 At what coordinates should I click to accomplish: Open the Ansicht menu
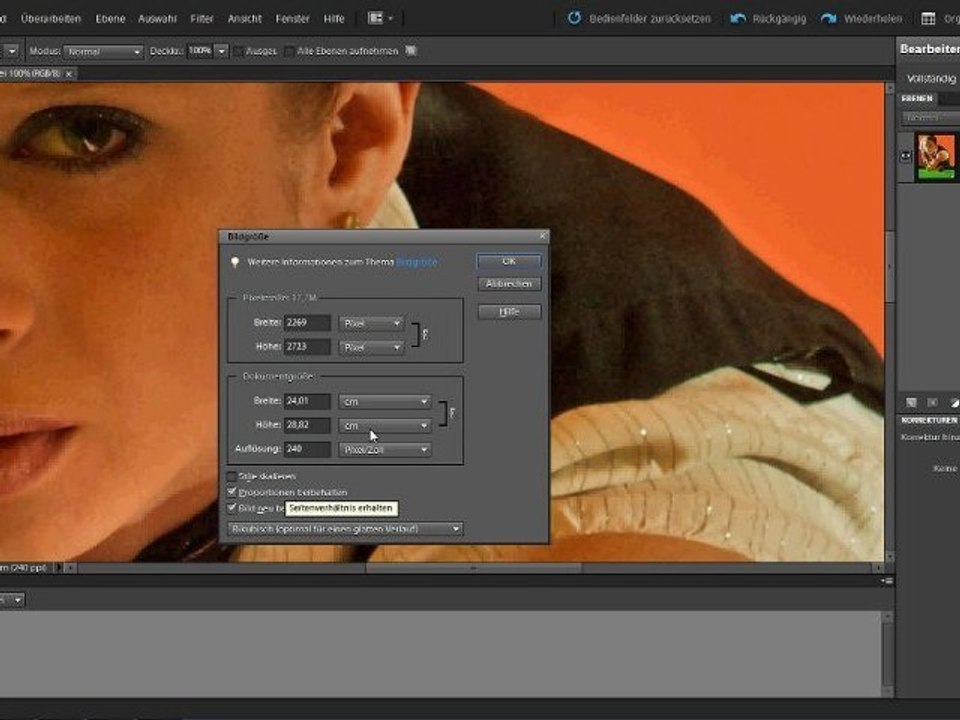(244, 19)
